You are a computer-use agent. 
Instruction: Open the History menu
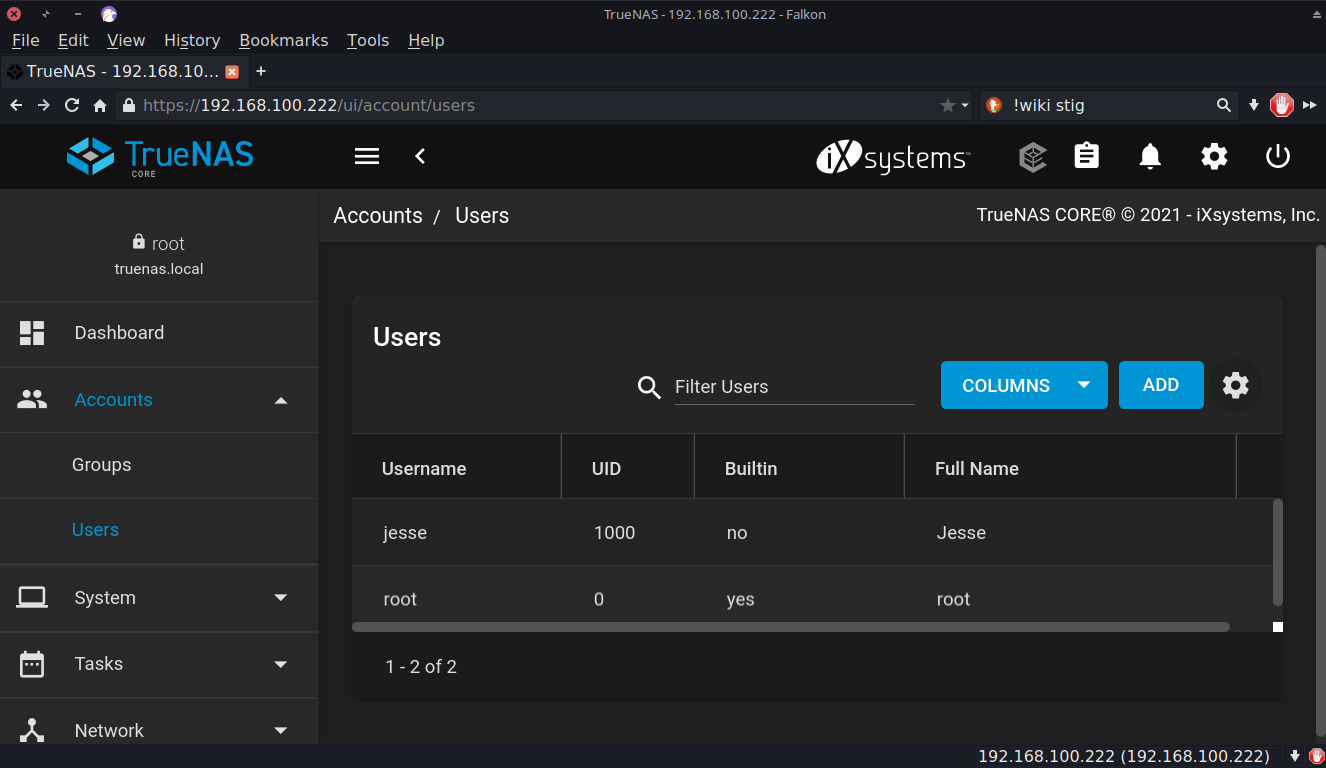coord(192,40)
